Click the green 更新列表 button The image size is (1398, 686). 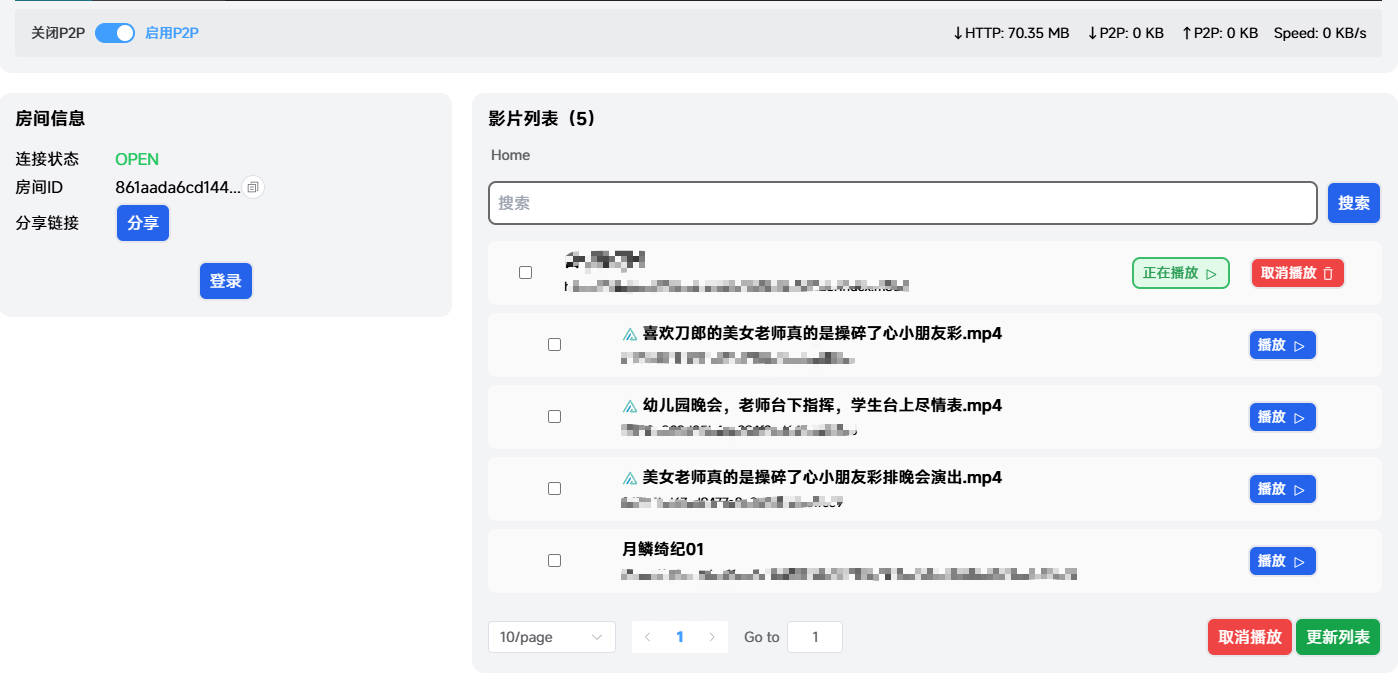(1337, 637)
